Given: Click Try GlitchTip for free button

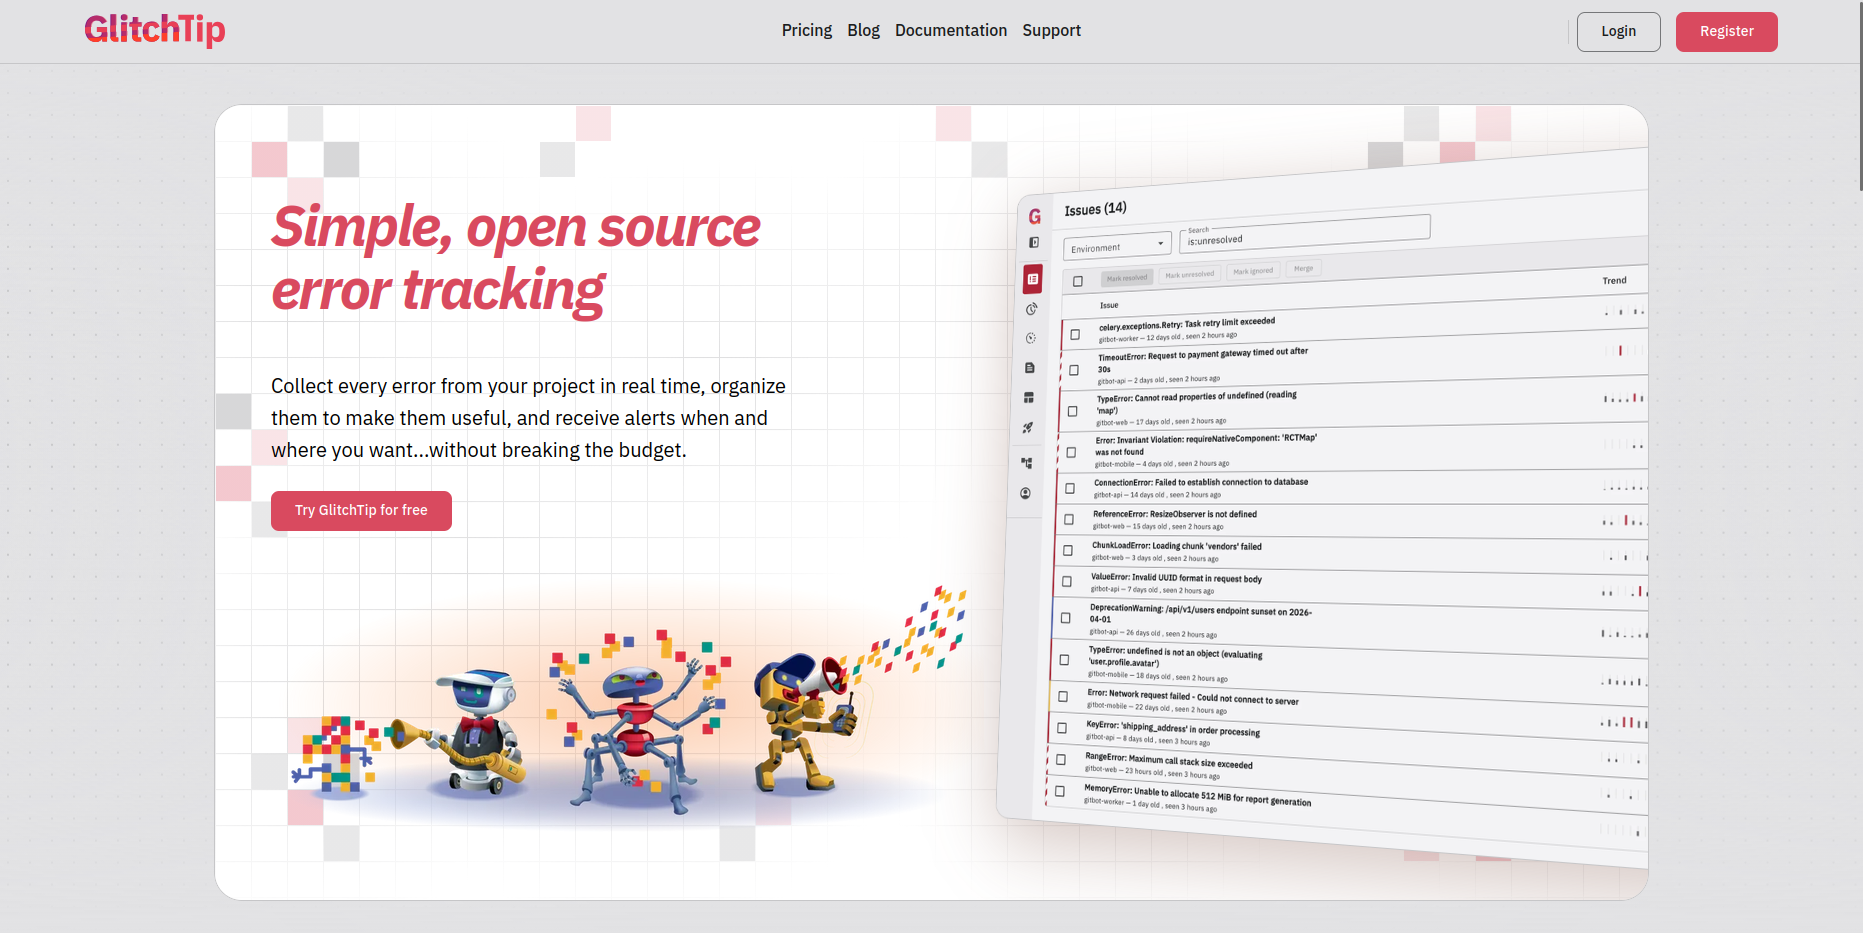Looking at the screenshot, I should 361,510.
